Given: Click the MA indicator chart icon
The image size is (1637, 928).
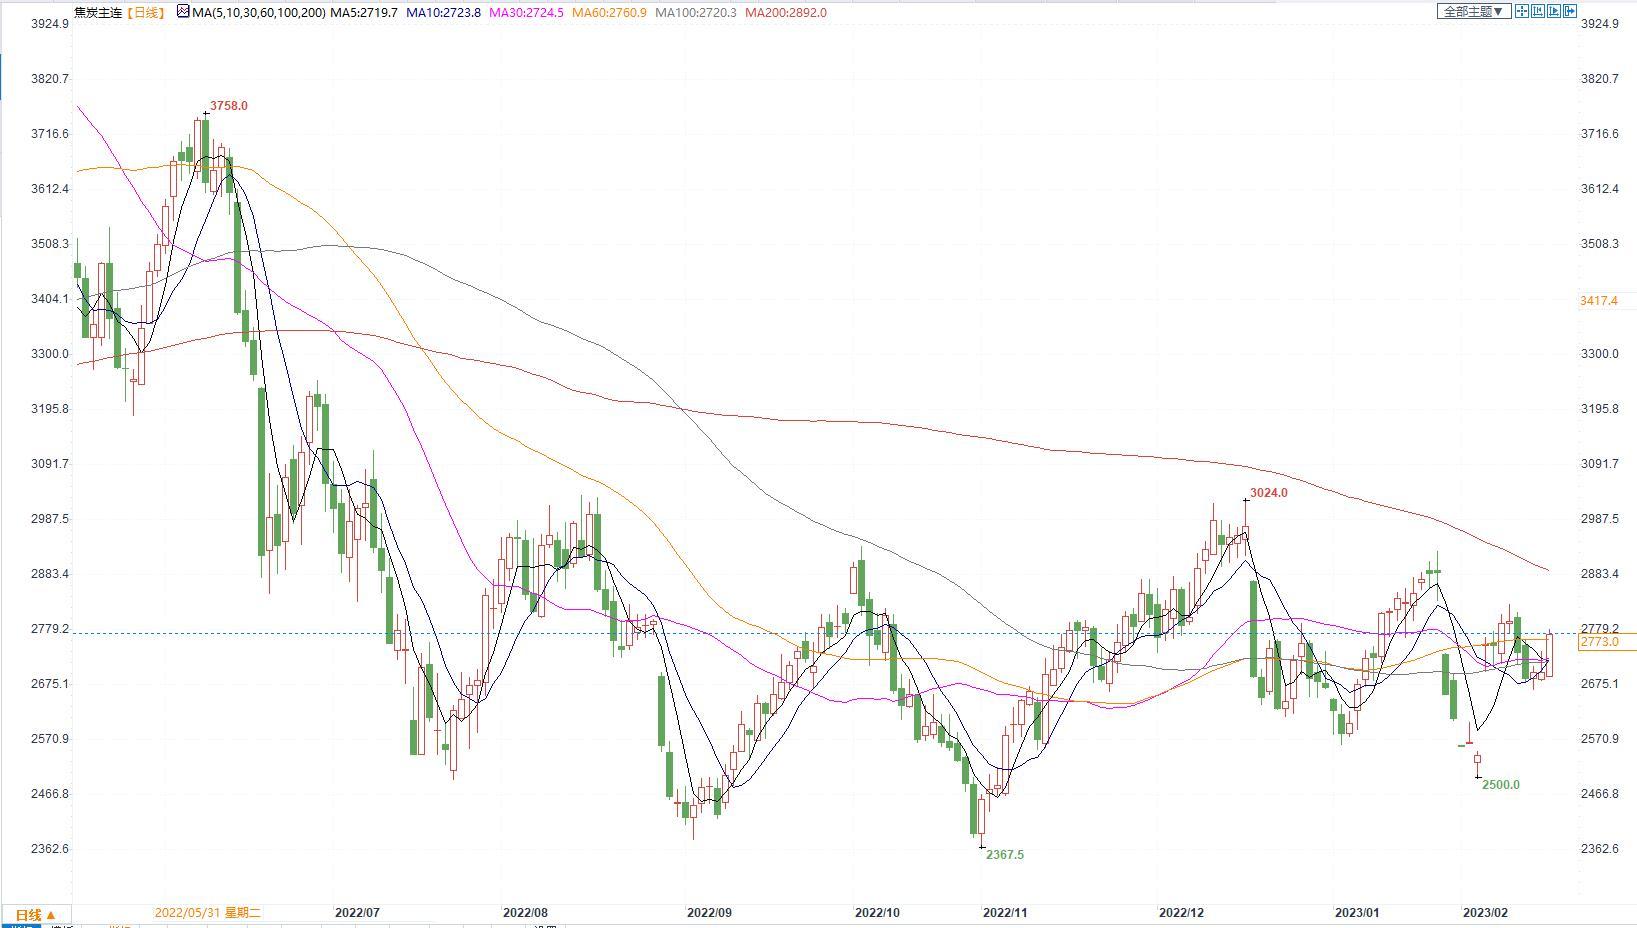Looking at the screenshot, I should point(183,12).
